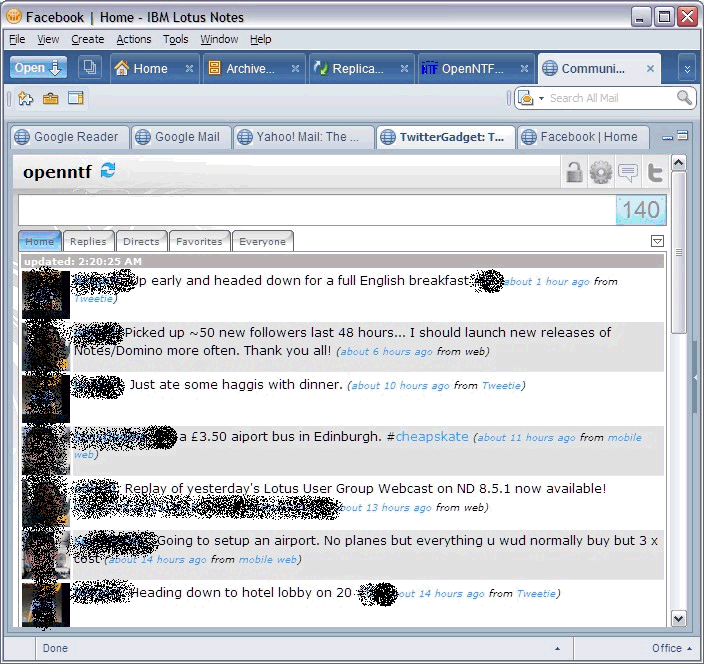The height and width of the screenshot is (664, 704).
Task: Select the Favorites timeline tab
Action: pos(199,242)
